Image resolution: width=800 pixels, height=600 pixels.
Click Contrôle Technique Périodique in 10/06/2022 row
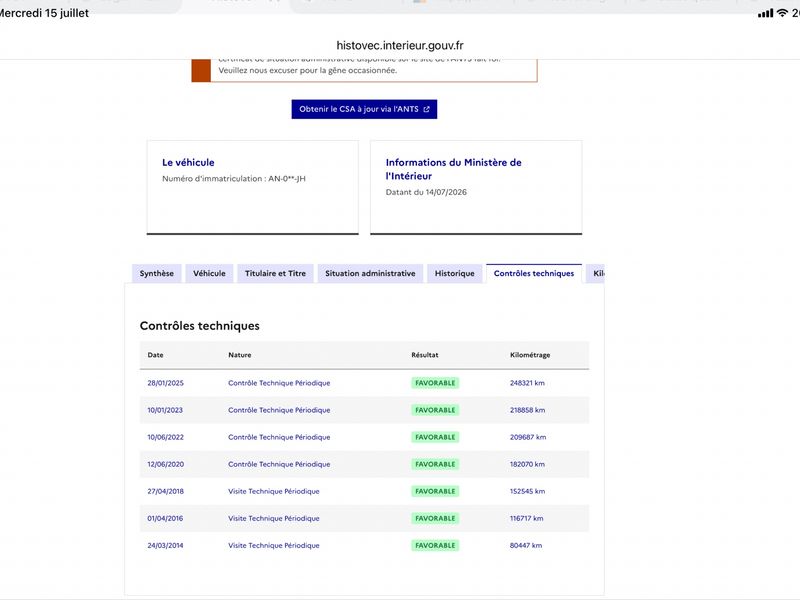click(x=279, y=437)
